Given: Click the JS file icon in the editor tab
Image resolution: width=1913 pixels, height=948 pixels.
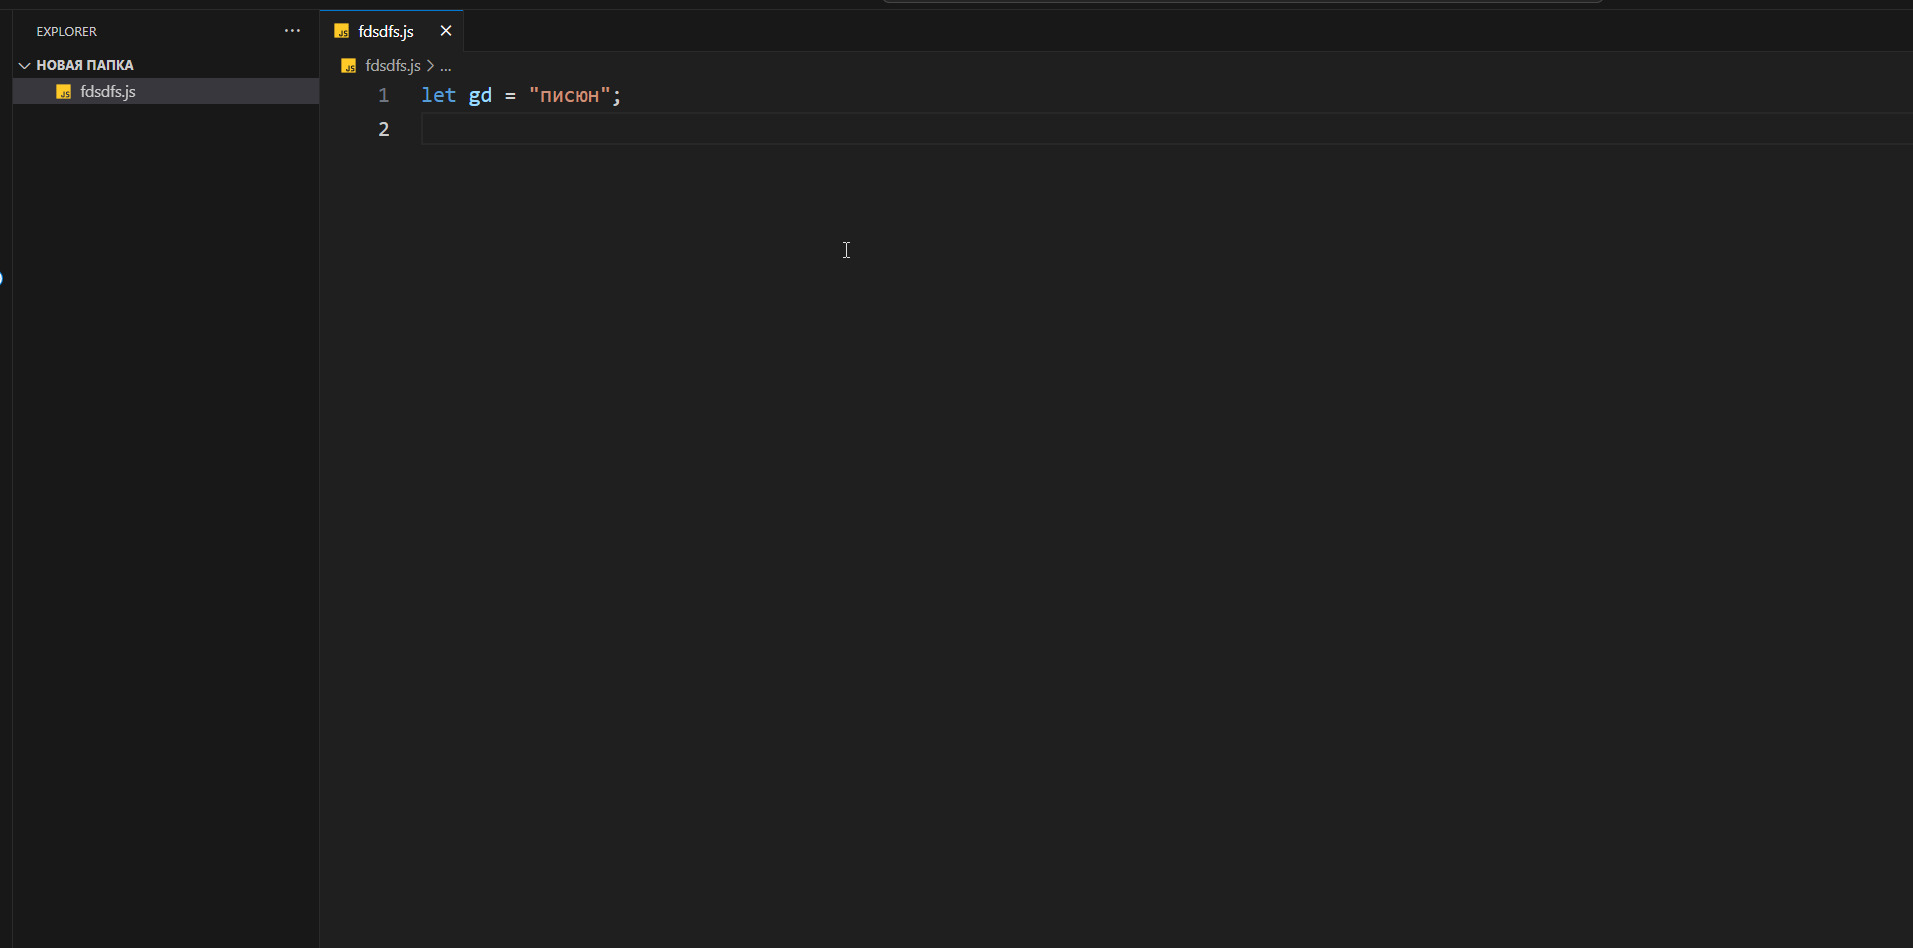Looking at the screenshot, I should tap(342, 32).
